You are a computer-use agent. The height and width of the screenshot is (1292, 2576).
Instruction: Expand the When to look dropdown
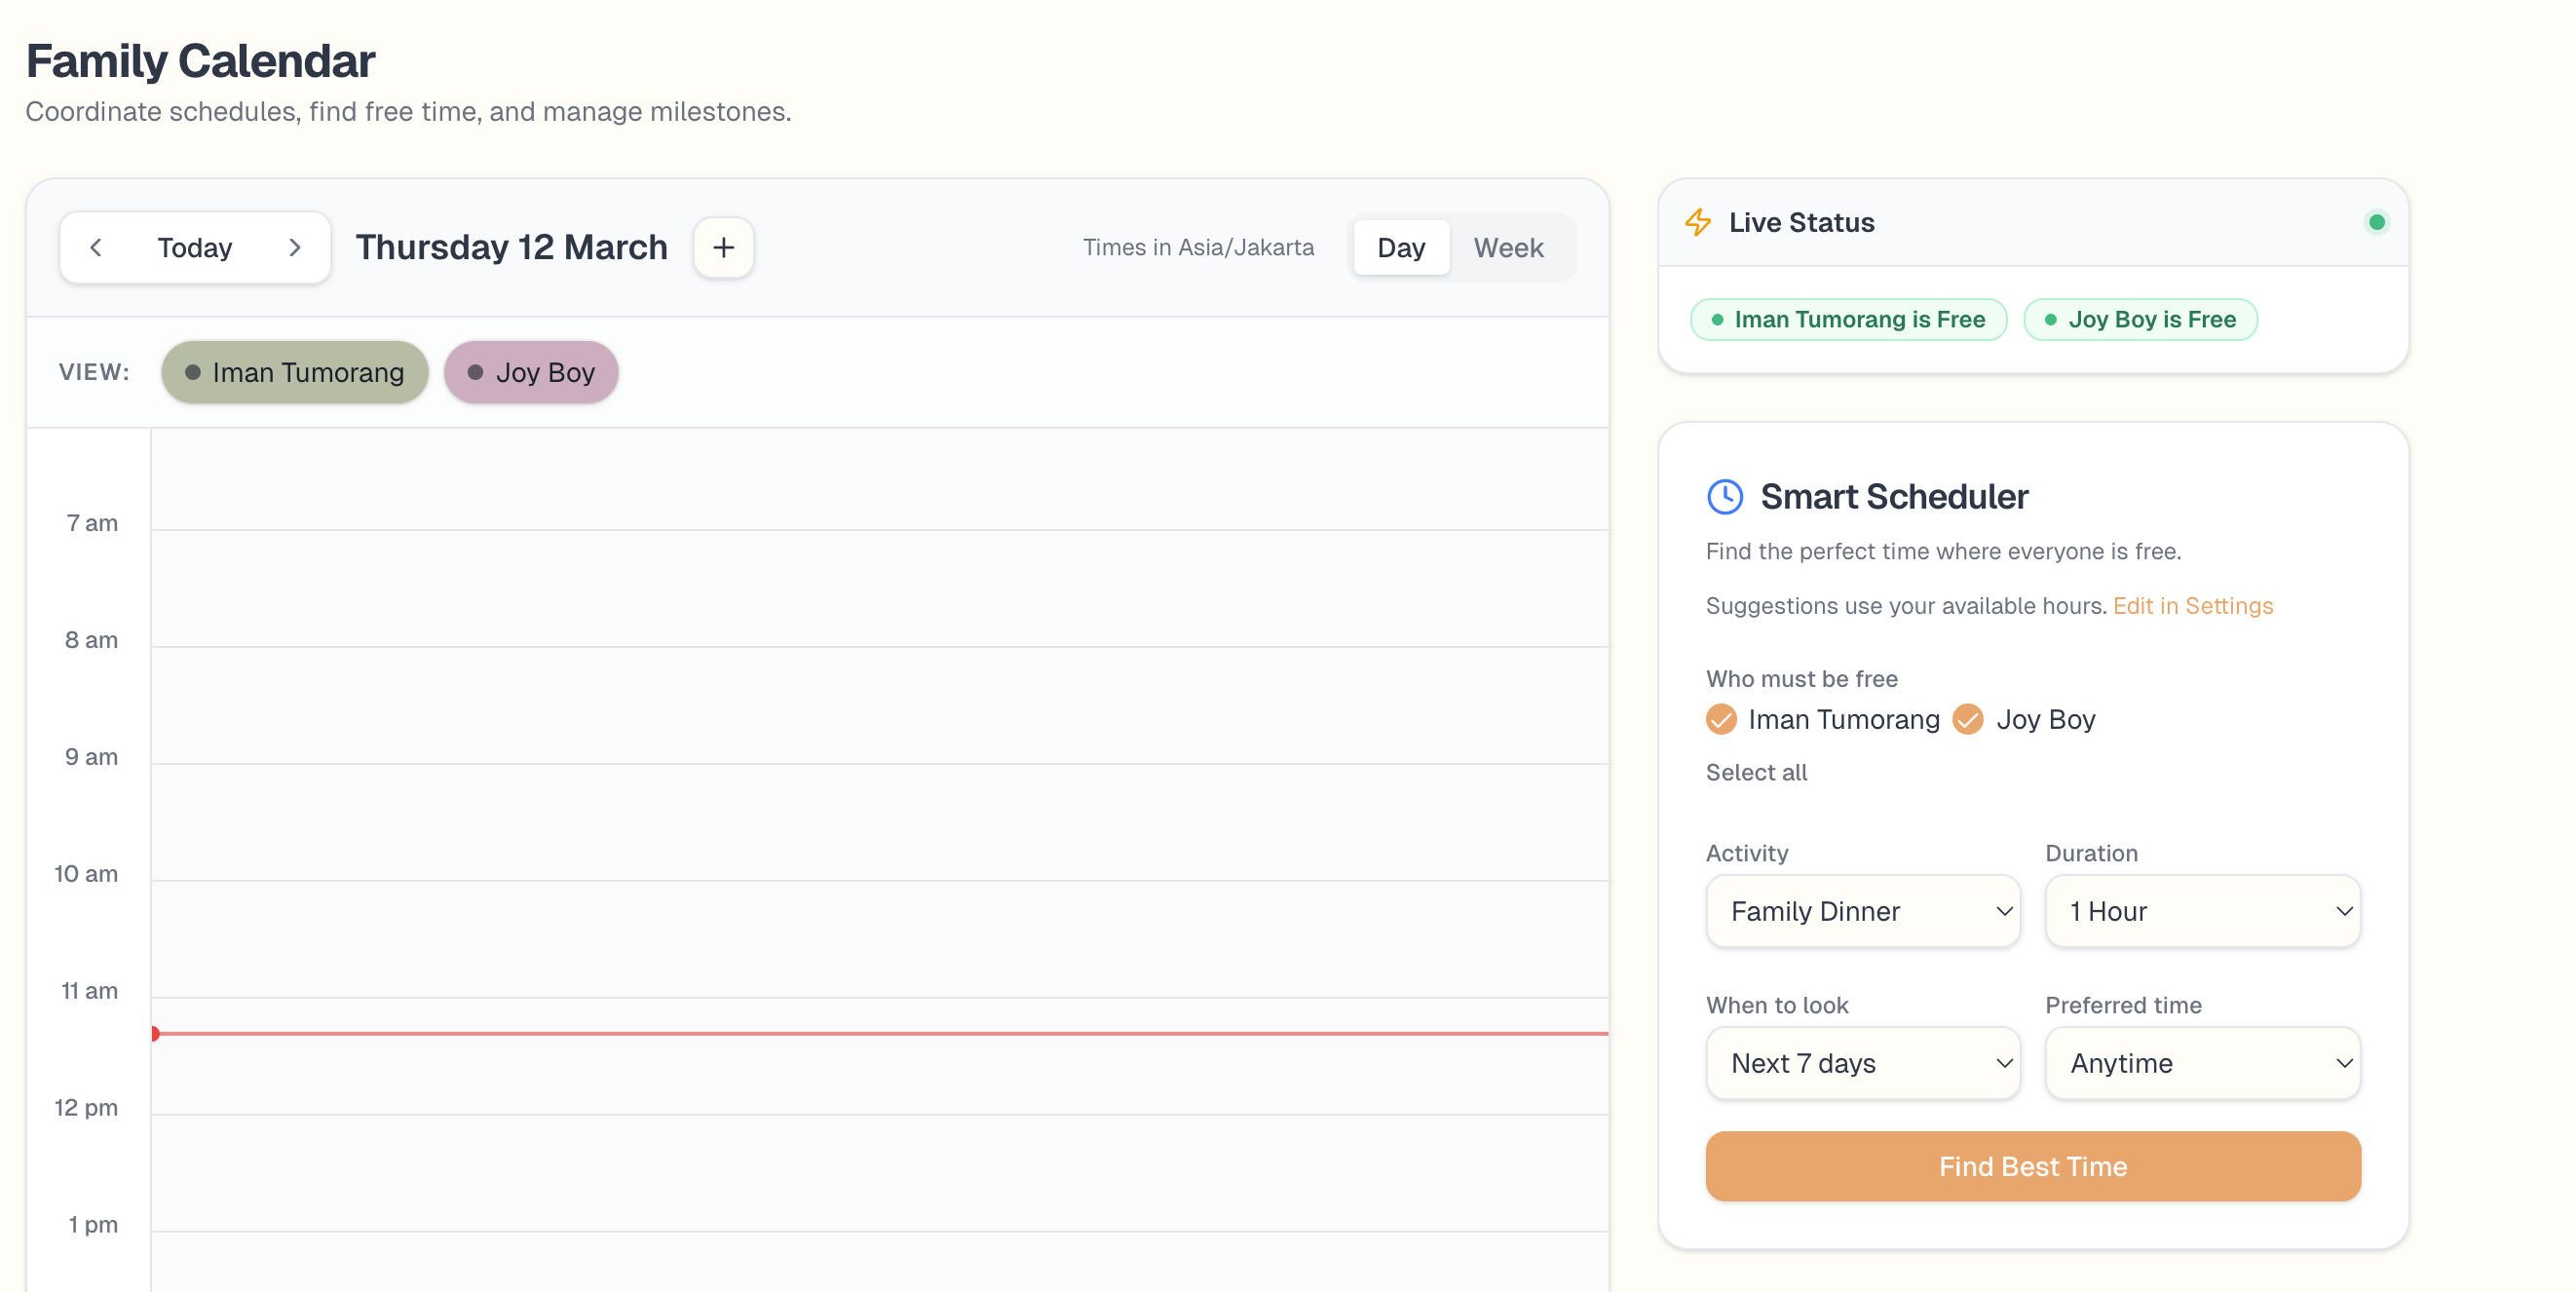pos(1862,1063)
